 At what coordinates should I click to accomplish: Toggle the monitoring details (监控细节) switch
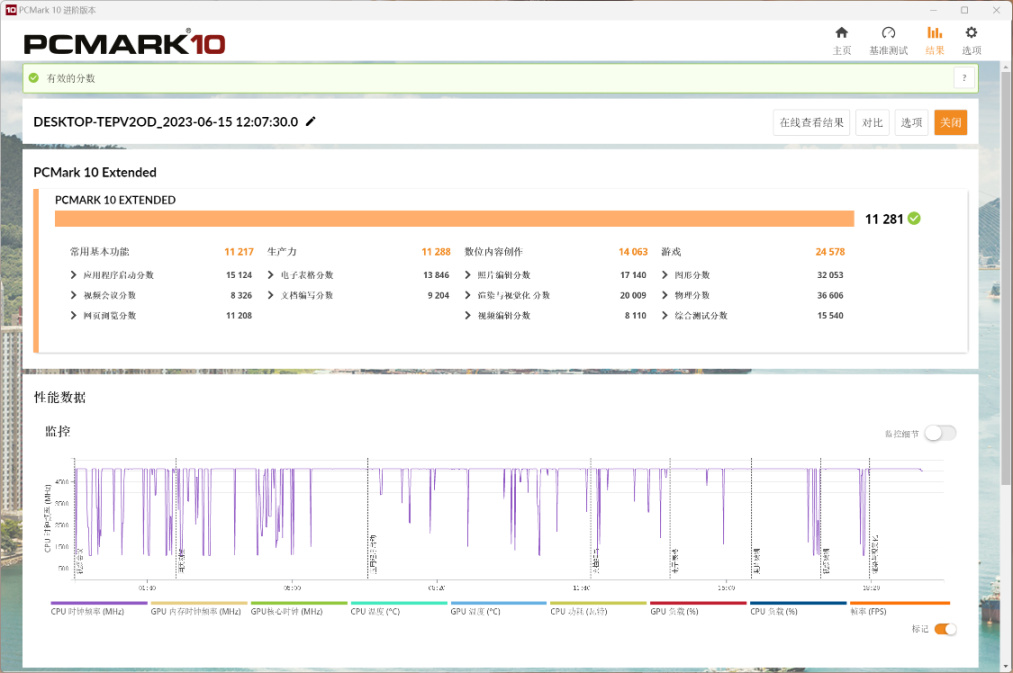940,433
